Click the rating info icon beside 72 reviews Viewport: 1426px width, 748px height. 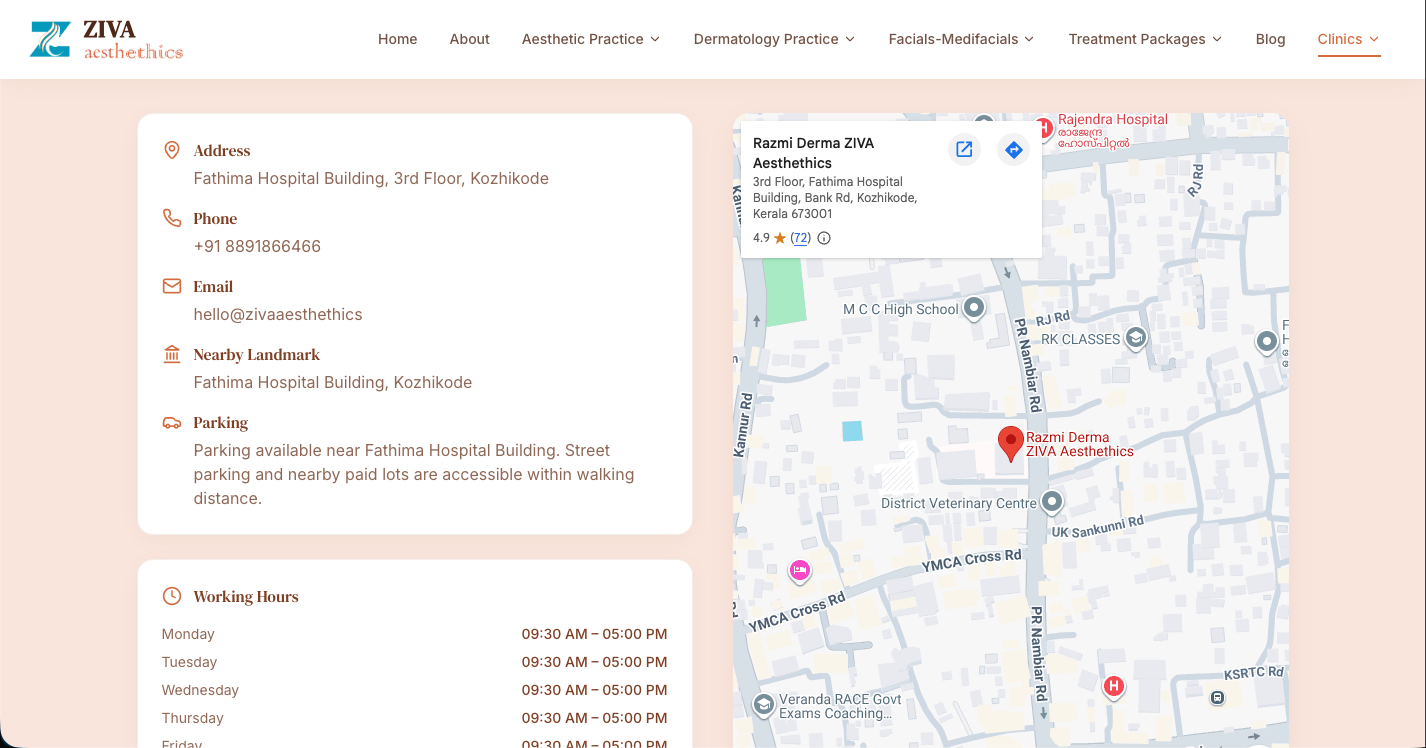[x=824, y=238]
